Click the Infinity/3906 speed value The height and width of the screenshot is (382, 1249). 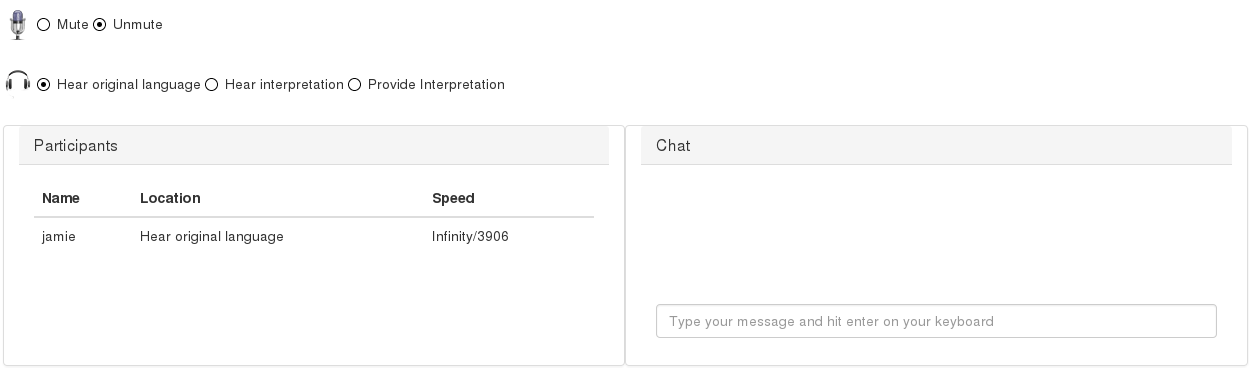[470, 237]
